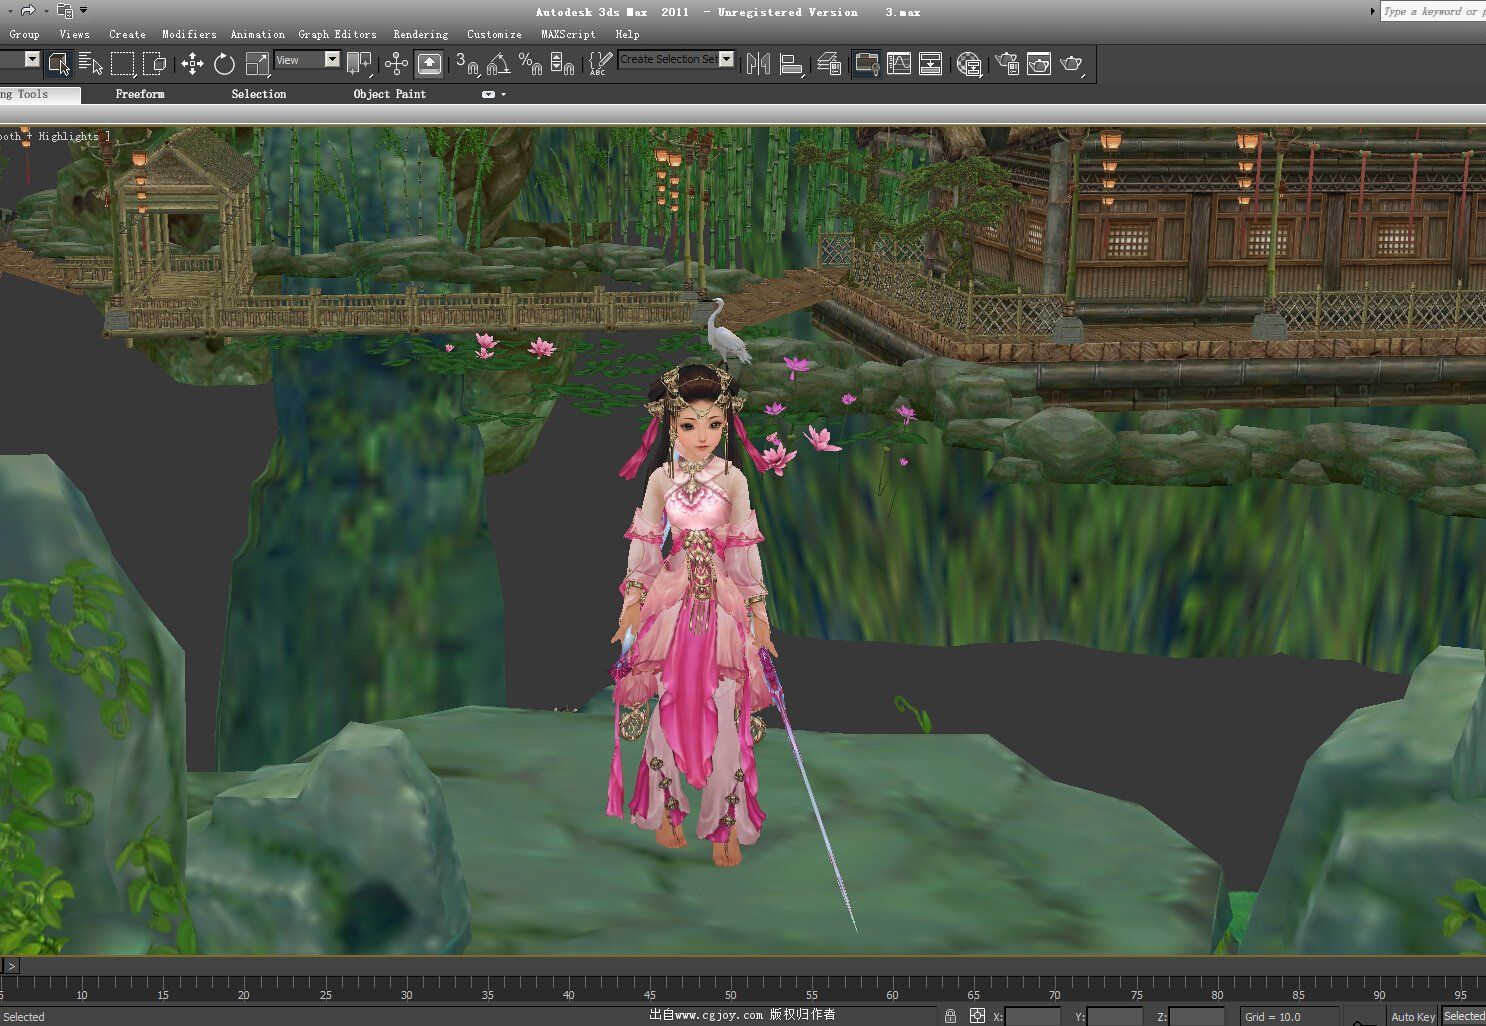The image size is (1486, 1026).
Task: Open the Modifiers menu
Action: pos(189,34)
